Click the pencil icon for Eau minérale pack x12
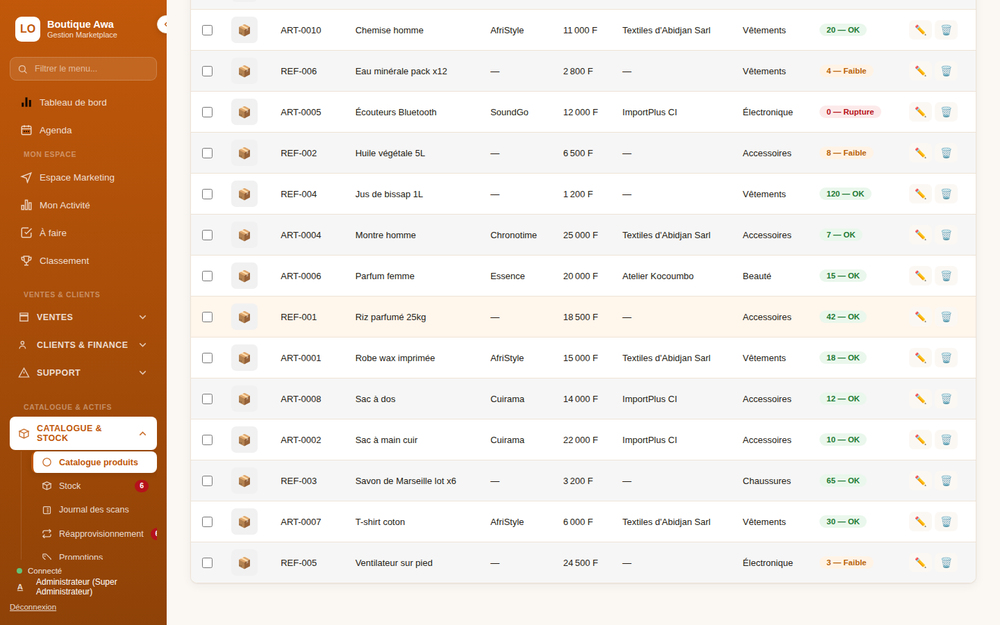1000x625 pixels. click(920, 71)
